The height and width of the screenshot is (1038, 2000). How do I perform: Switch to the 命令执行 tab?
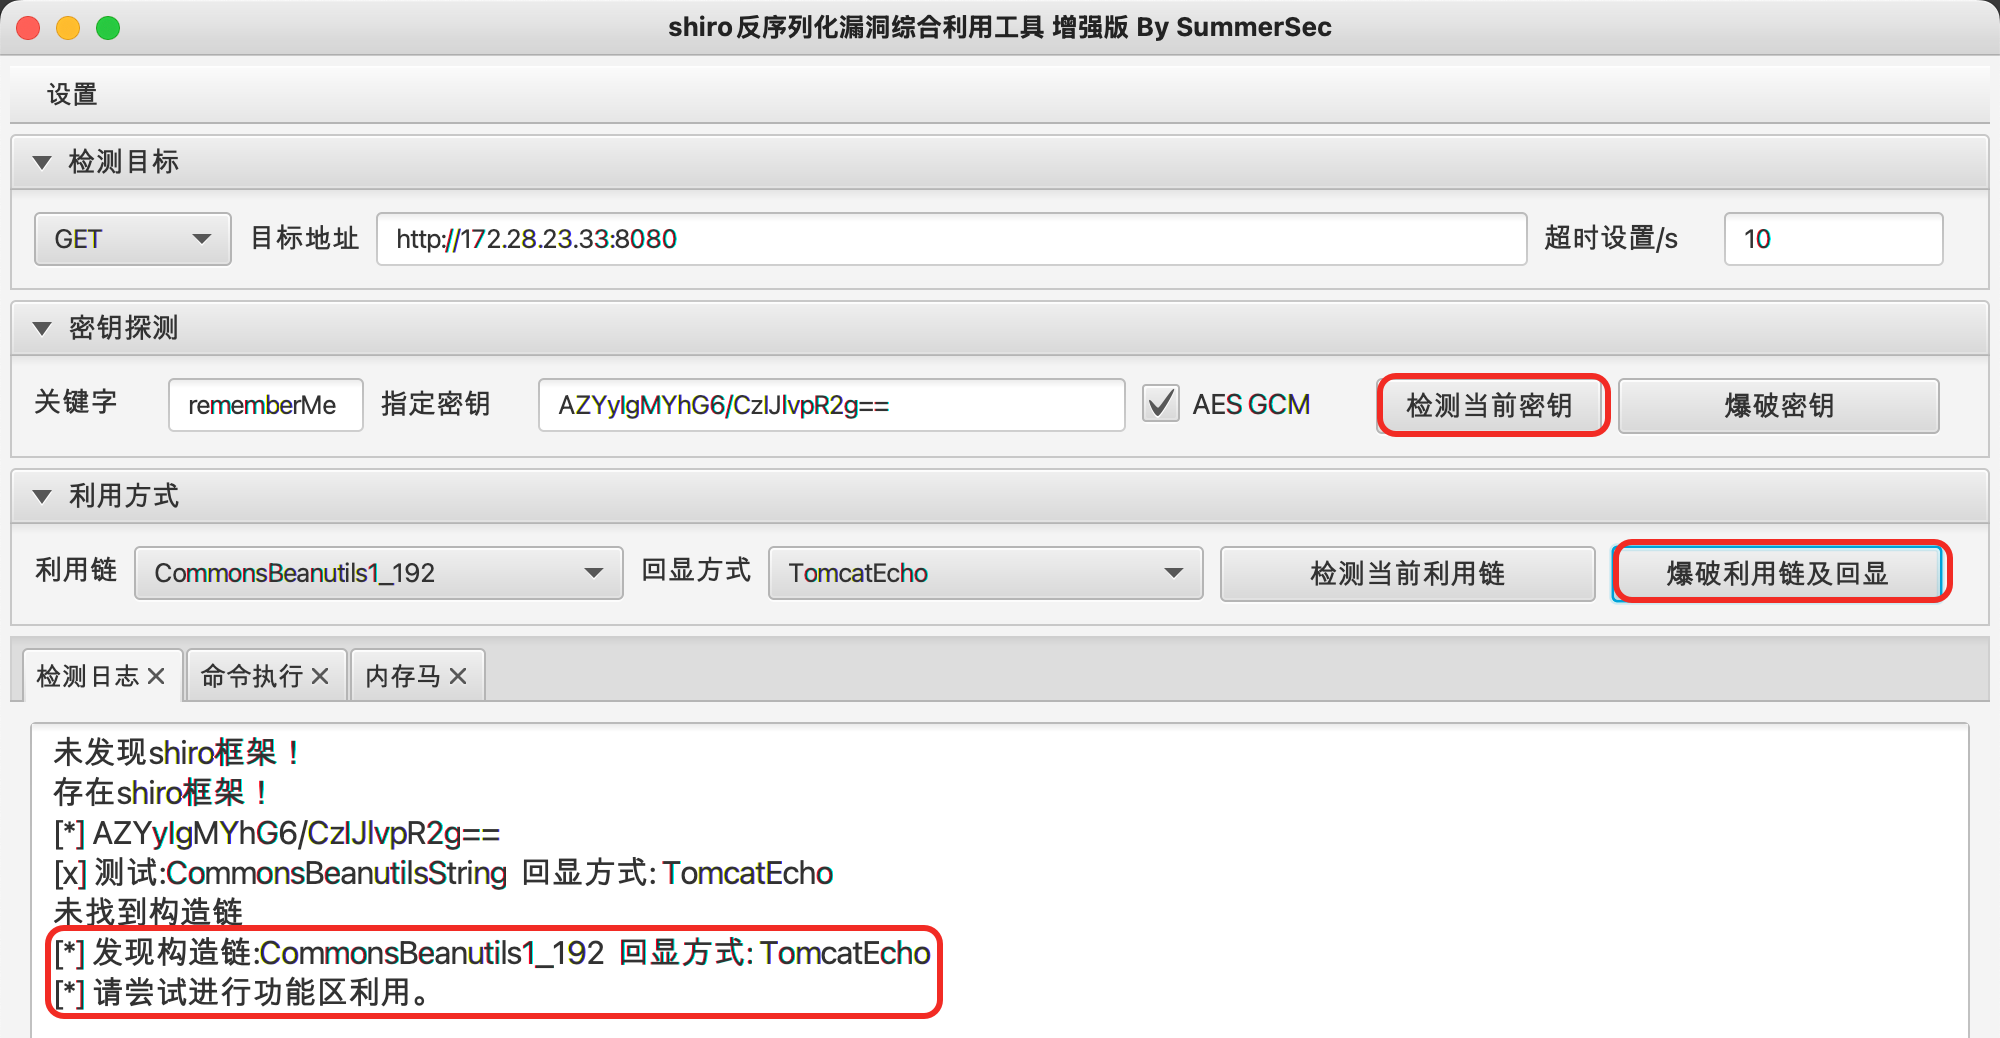(x=252, y=677)
